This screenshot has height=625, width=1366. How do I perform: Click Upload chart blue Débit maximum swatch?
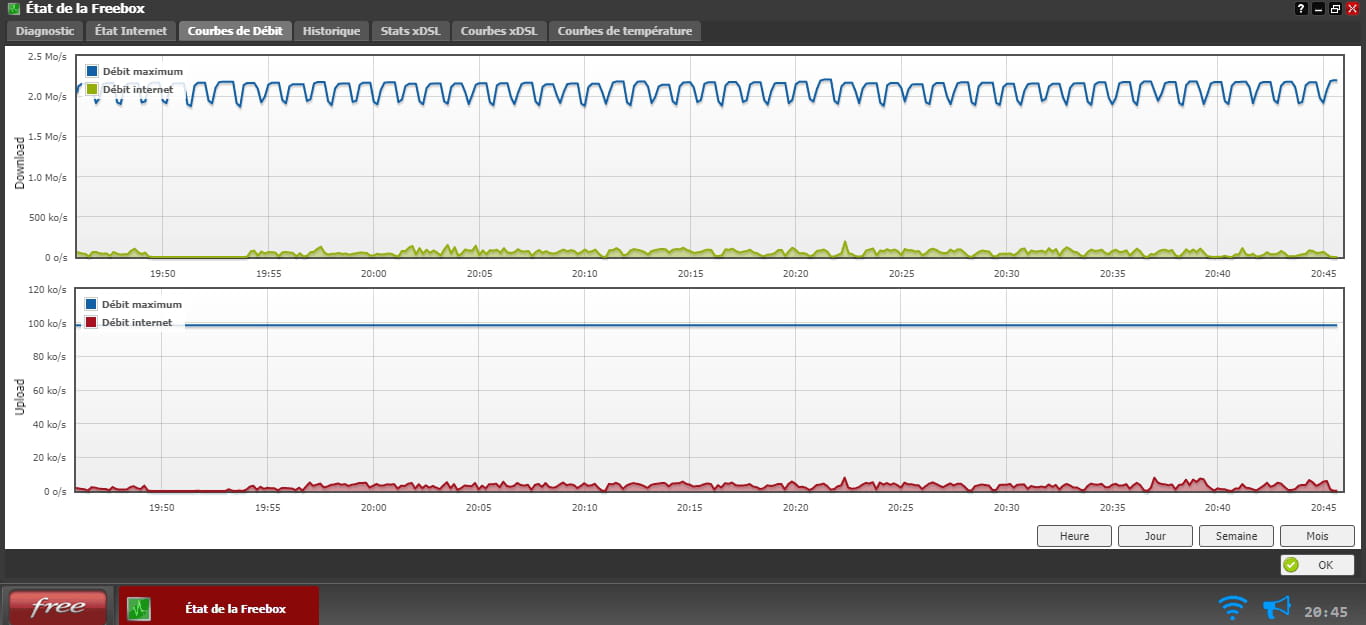click(x=91, y=304)
